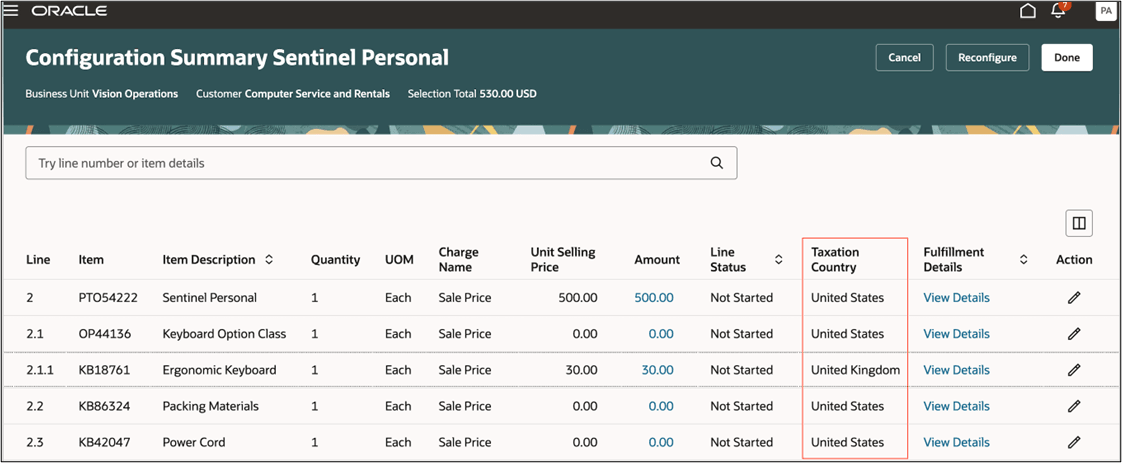Open the PA user profile avatar
Image resolution: width=1122 pixels, height=463 pixels.
(1105, 11)
